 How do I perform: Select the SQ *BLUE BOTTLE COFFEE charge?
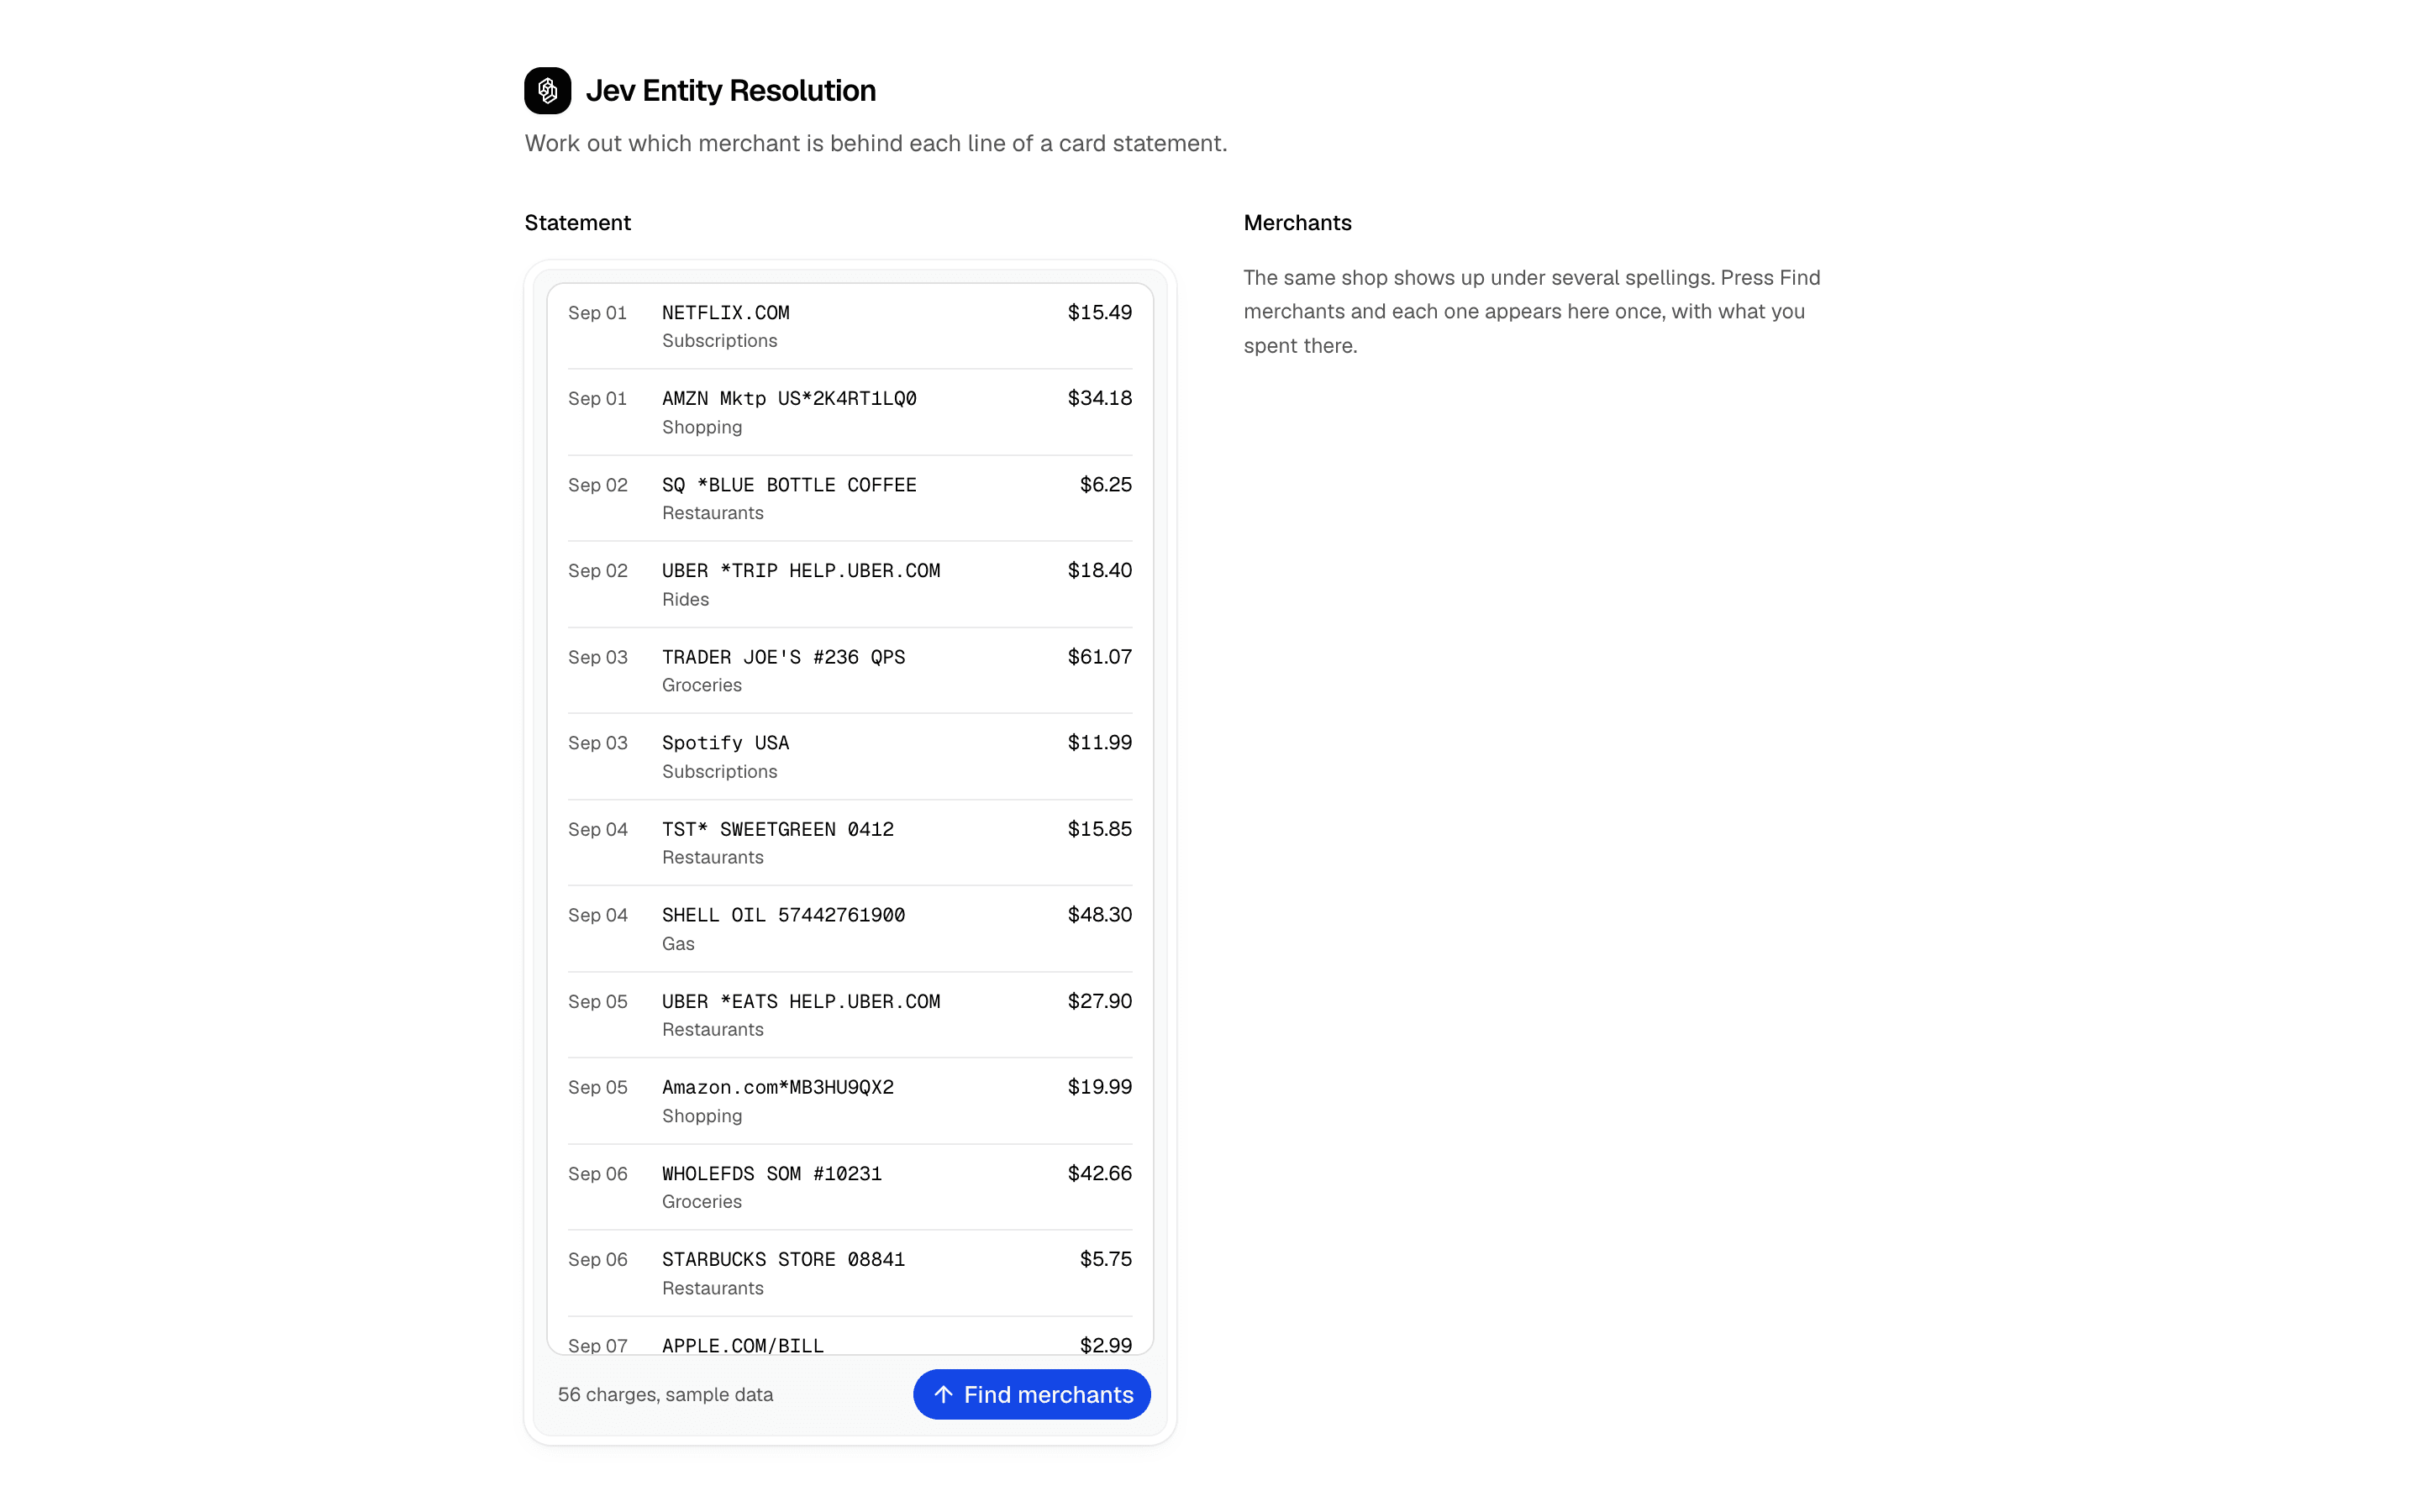click(x=850, y=498)
